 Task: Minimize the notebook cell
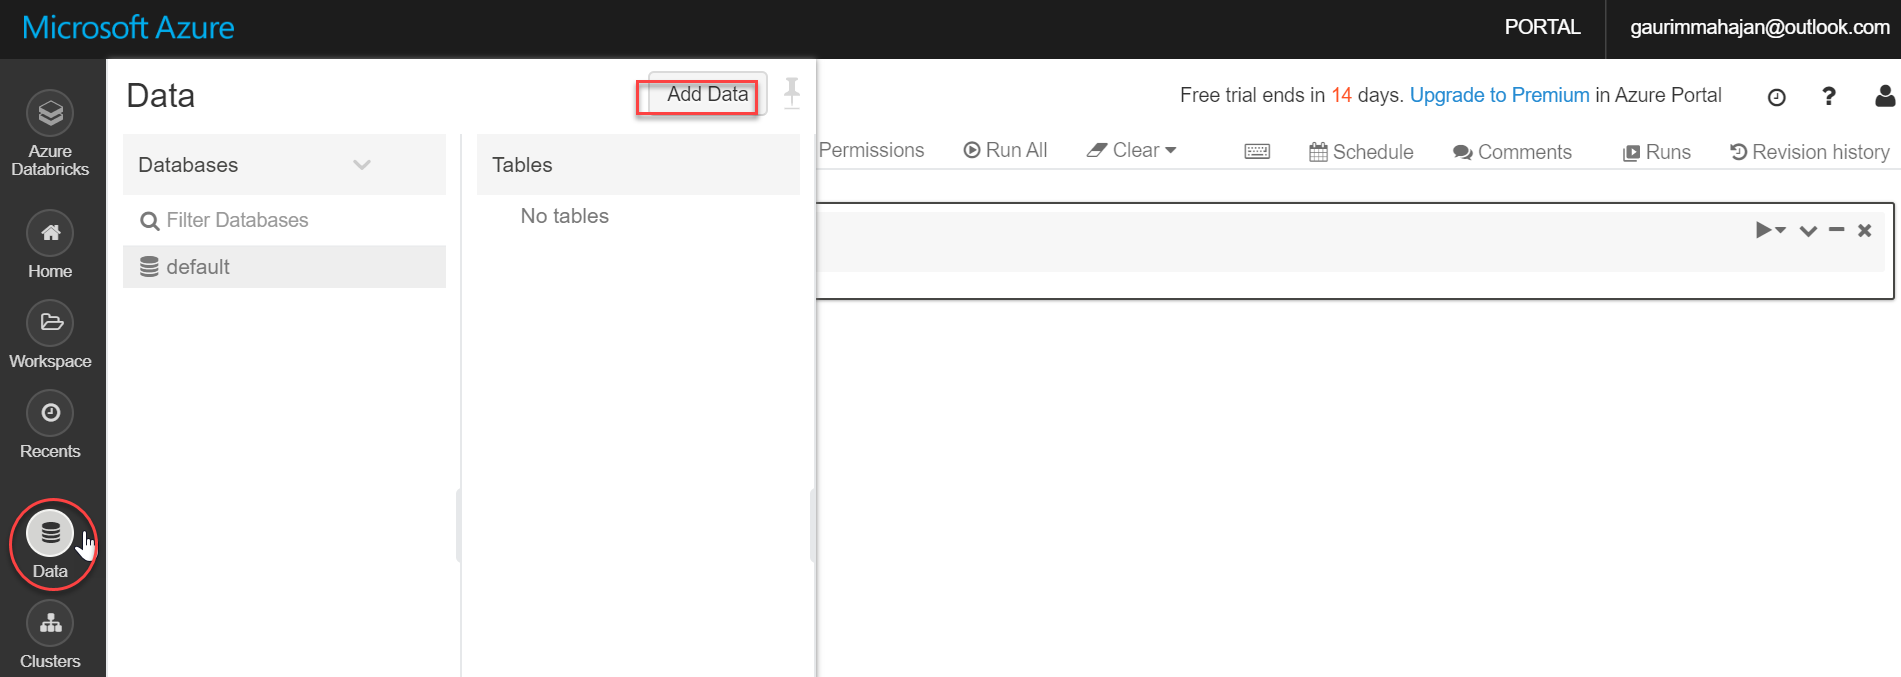pyautogui.click(x=1836, y=230)
